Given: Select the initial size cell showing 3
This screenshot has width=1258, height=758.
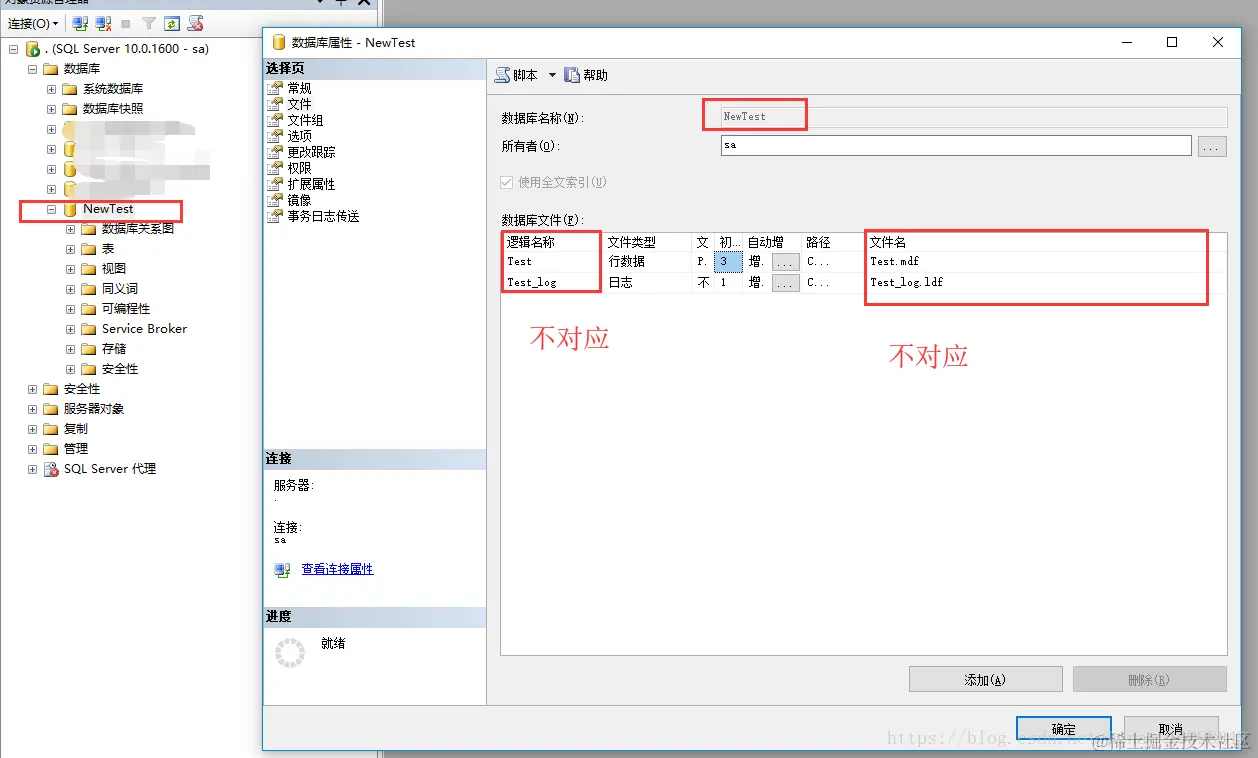Looking at the screenshot, I should (728, 262).
